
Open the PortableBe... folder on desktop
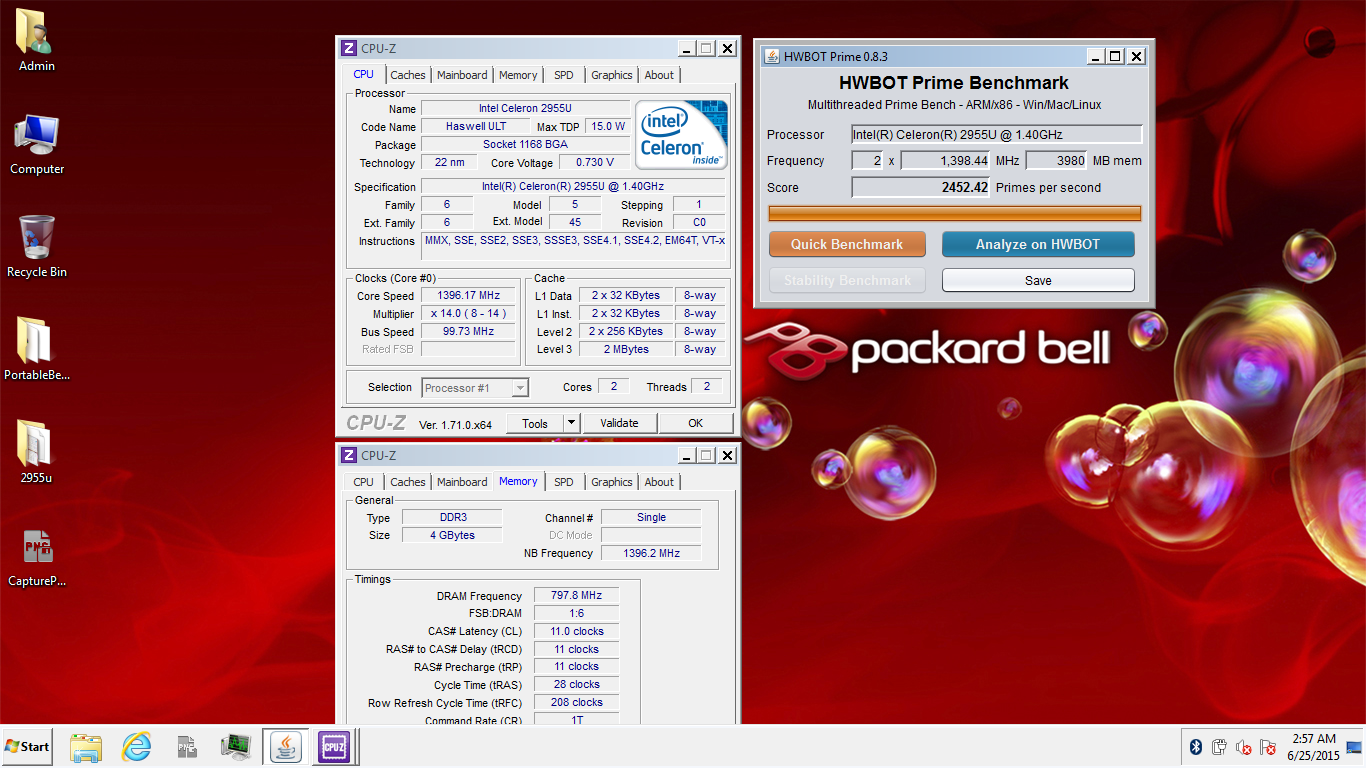(37, 350)
